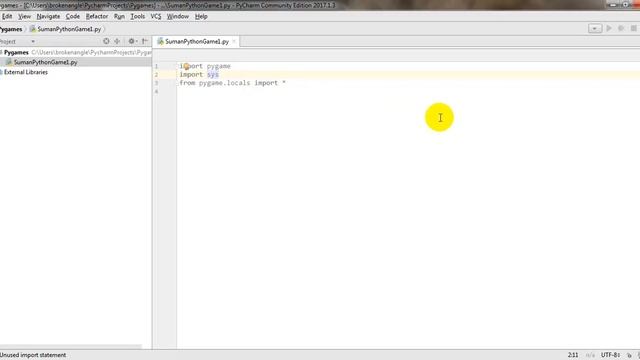640x360 pixels.
Task: Click the word sys on line 2
Action: 213,75
